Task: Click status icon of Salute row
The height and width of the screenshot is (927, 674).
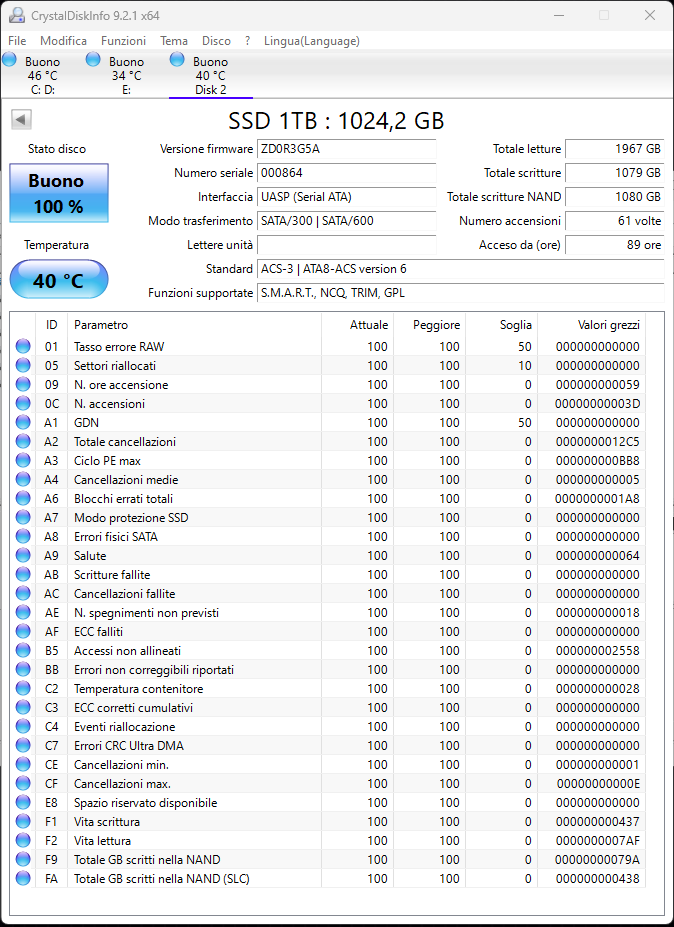Action: (x=23, y=555)
